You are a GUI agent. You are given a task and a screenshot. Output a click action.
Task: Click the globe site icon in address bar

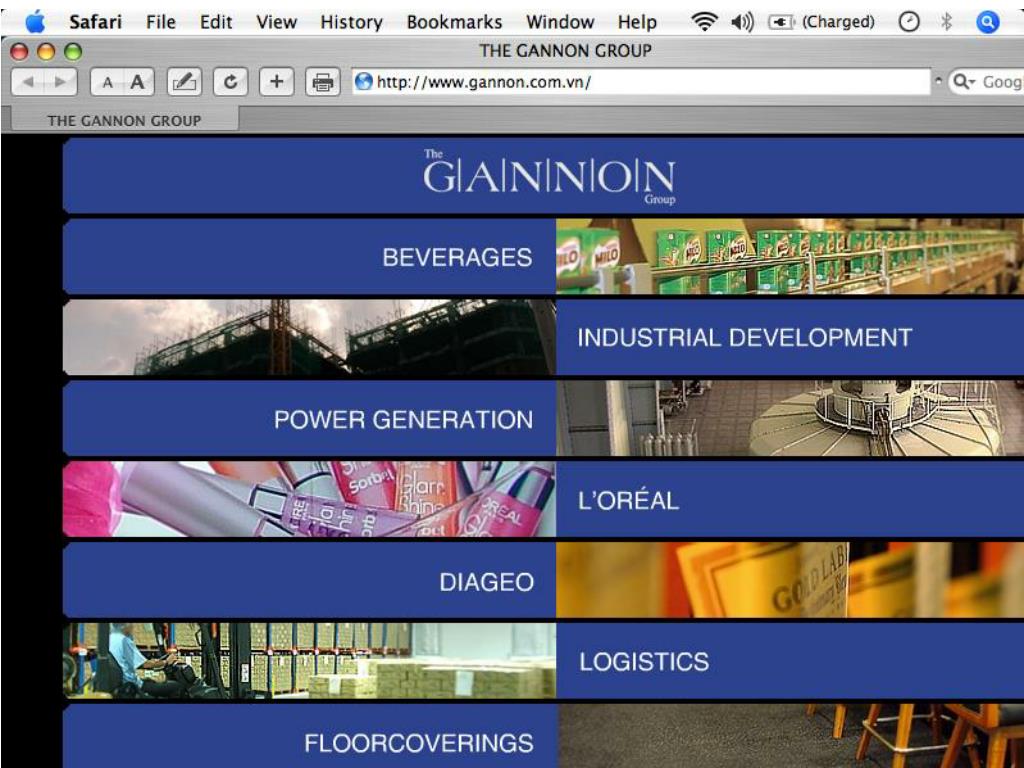[x=364, y=82]
